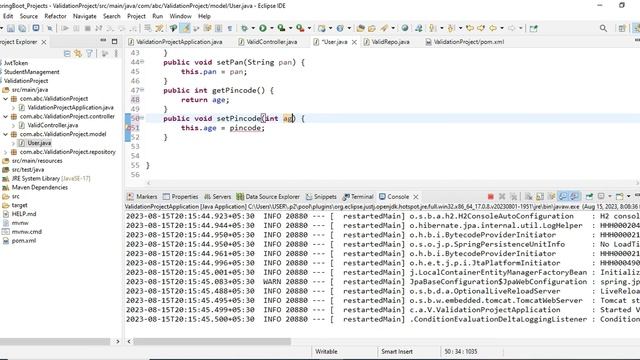640x360 pixels.
Task: Collapse All in Project Explorer
Action: (67, 53)
